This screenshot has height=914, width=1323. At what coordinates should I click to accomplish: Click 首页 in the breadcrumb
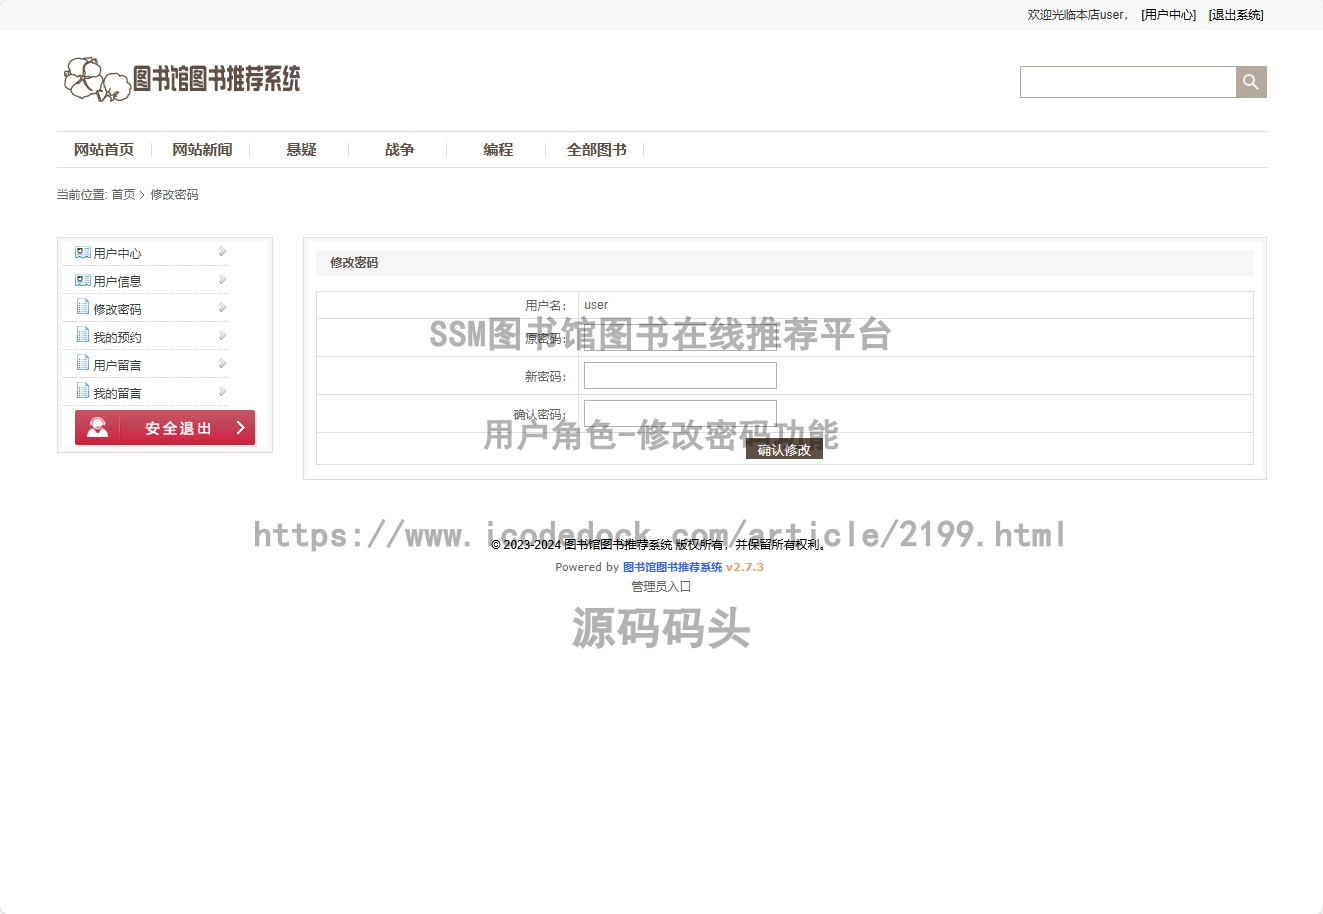point(123,195)
